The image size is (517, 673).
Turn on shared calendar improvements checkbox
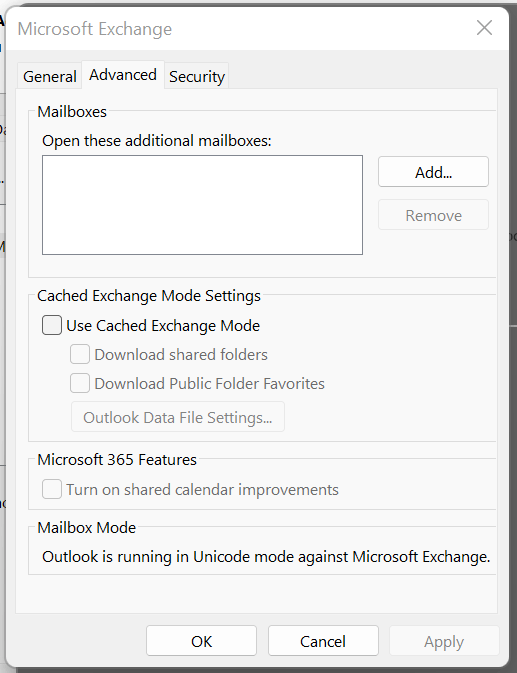tap(51, 489)
